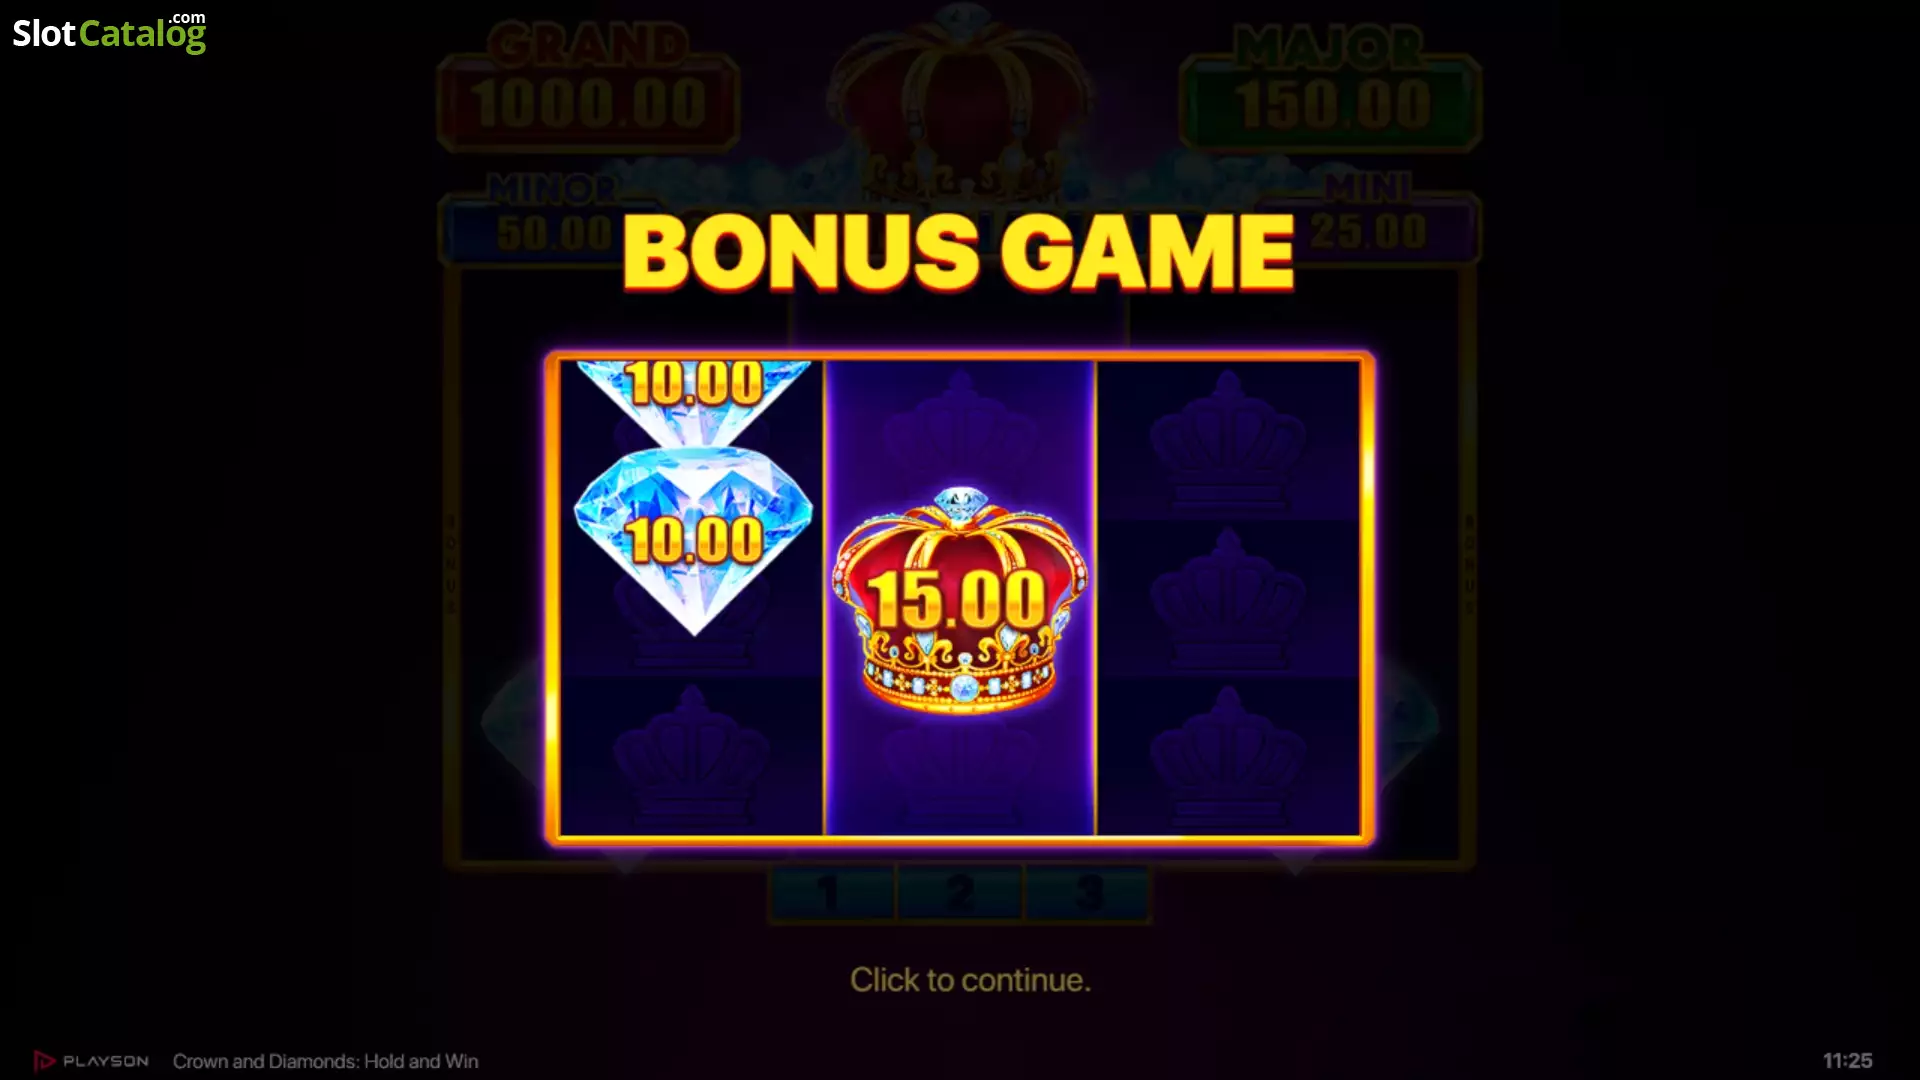Viewport: 1920px width, 1080px height.
Task: Click the full diamond showing 10.00
Action: click(693, 541)
